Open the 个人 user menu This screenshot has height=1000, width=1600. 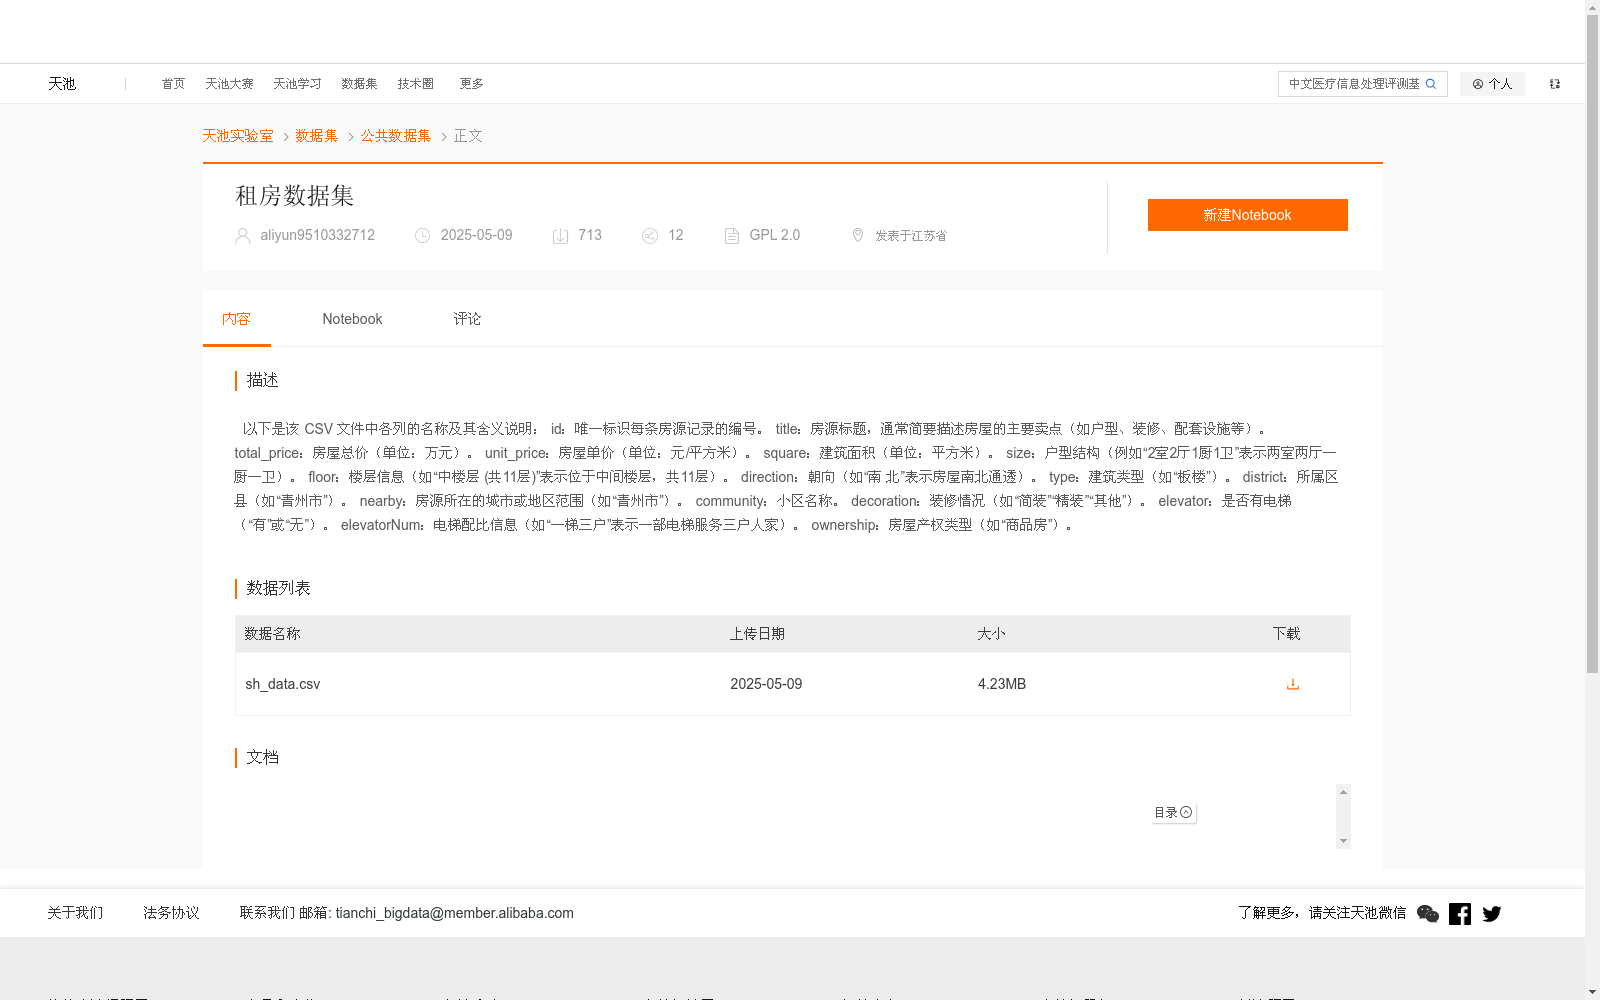(x=1492, y=84)
